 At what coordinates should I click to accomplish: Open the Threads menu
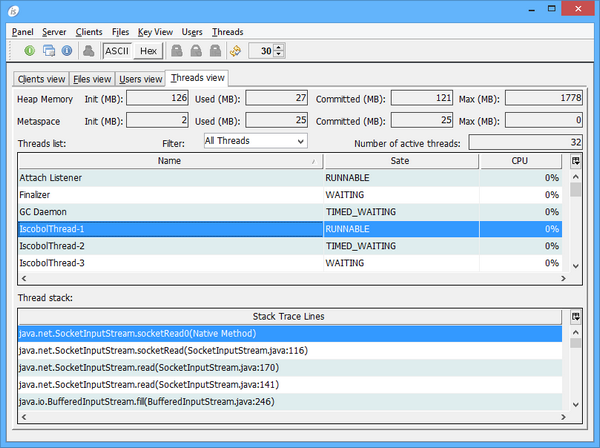point(227,32)
